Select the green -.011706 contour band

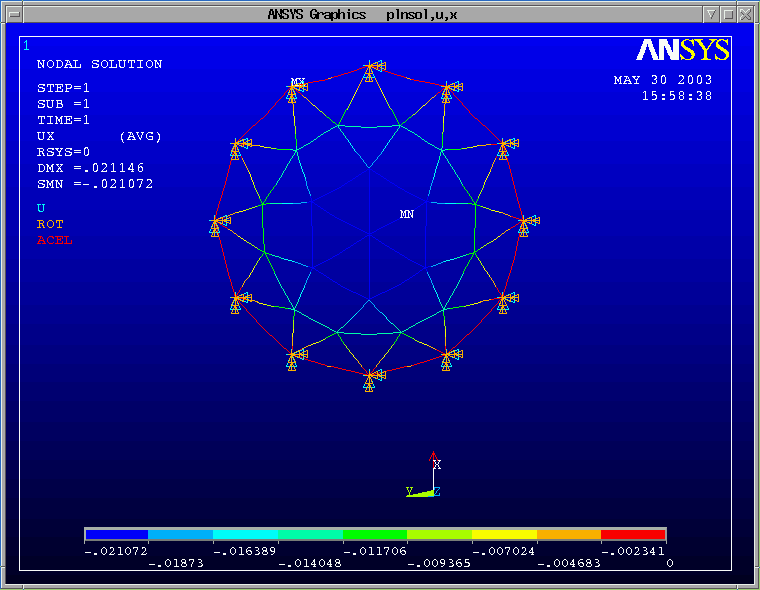[x=375, y=534]
